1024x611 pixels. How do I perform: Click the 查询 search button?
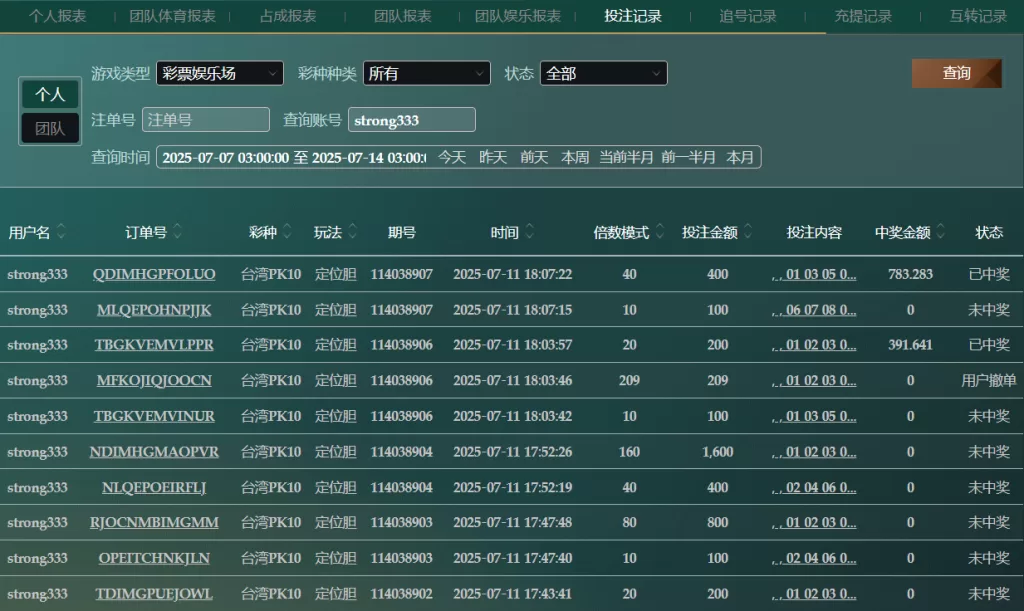click(957, 73)
